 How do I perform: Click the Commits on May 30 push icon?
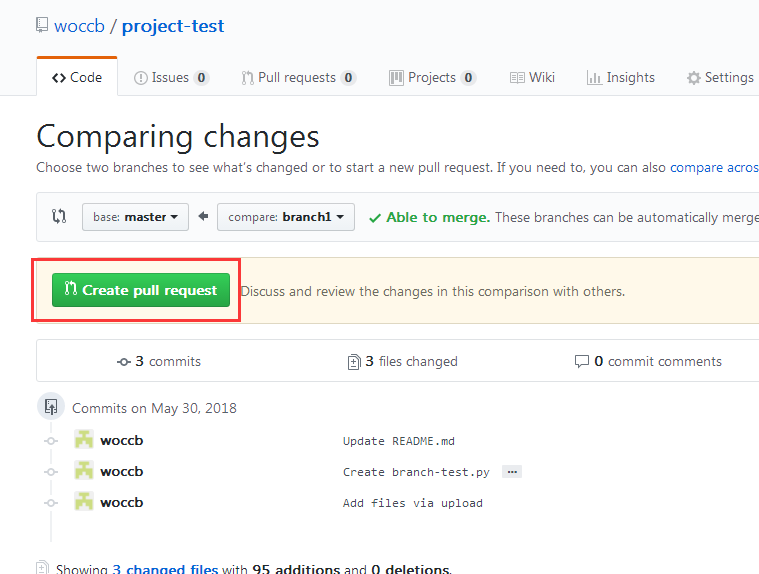click(51, 407)
